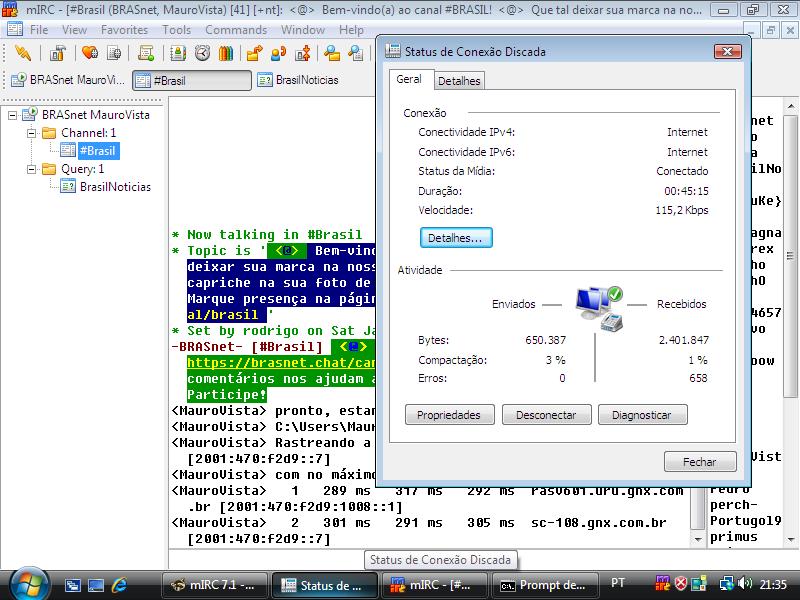
Task: Collapse the Channel: 1 folder
Action: coord(31,133)
